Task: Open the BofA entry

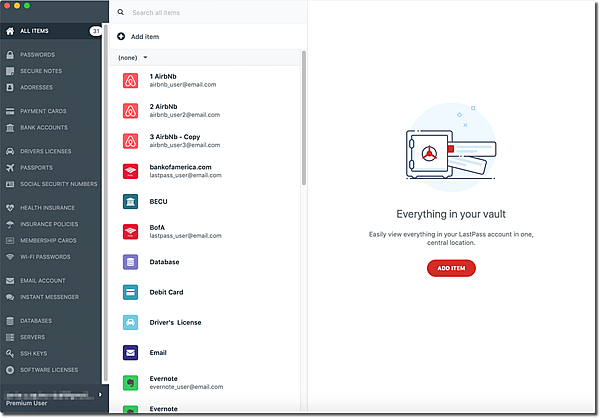Action: (206, 232)
